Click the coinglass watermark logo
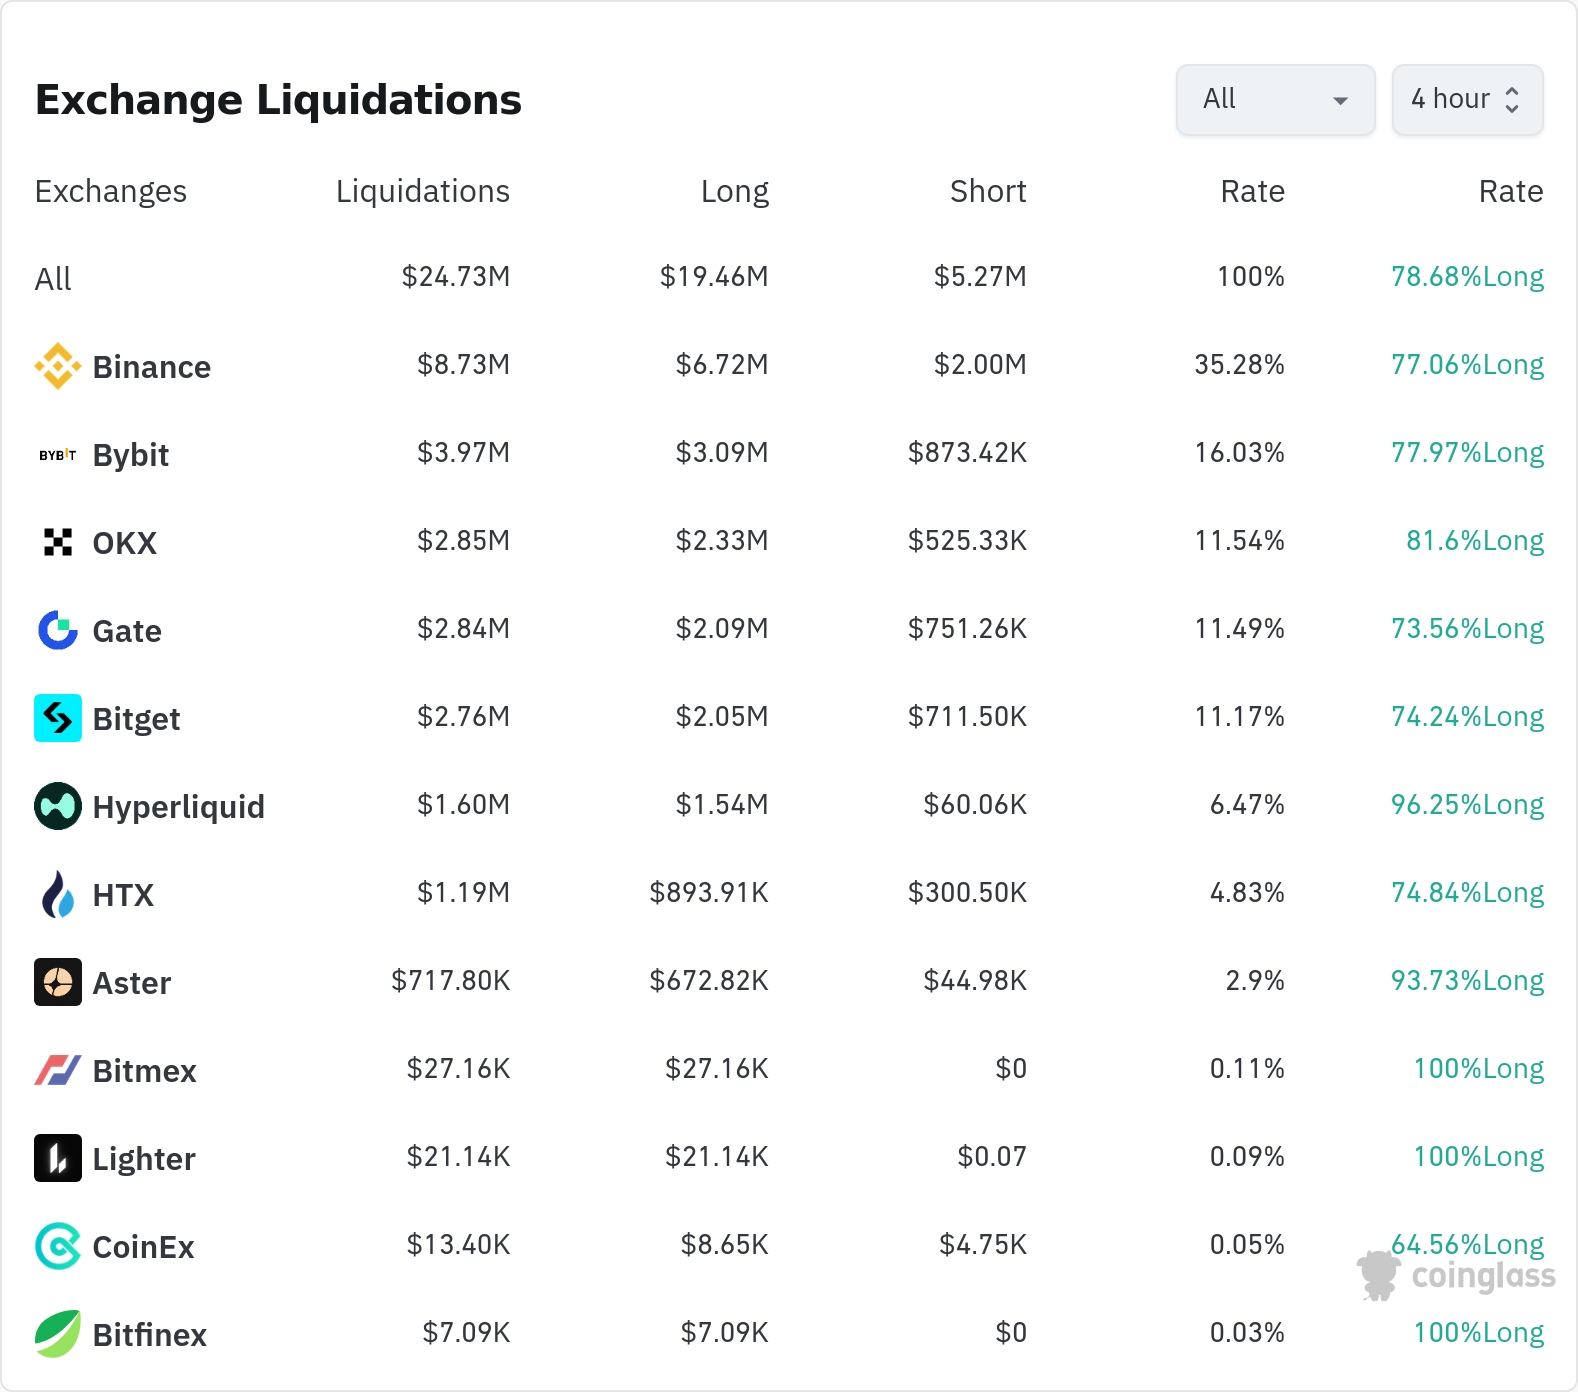Viewport: 1578px width, 1392px height. [1457, 1276]
